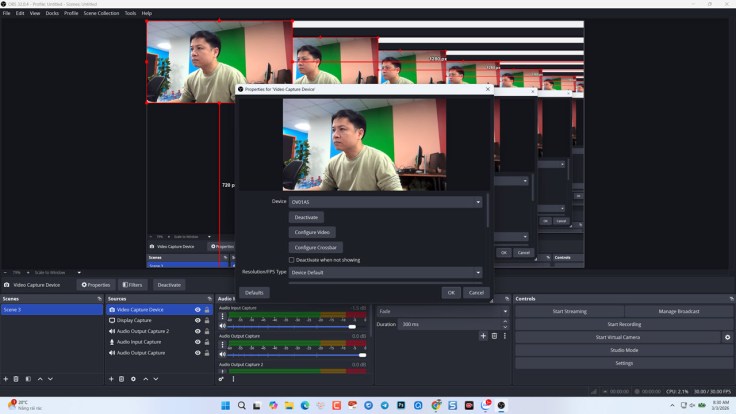Open Telegram from taskbar

pyautogui.click(x=384, y=406)
